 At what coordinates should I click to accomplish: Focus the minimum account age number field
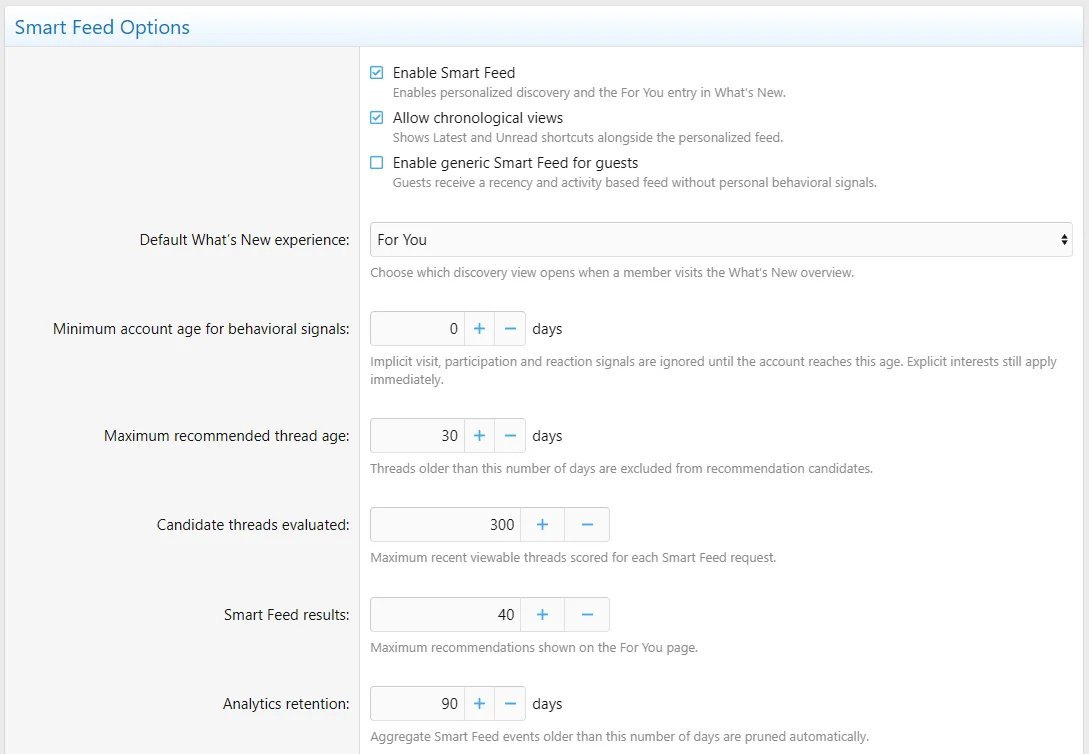417,328
